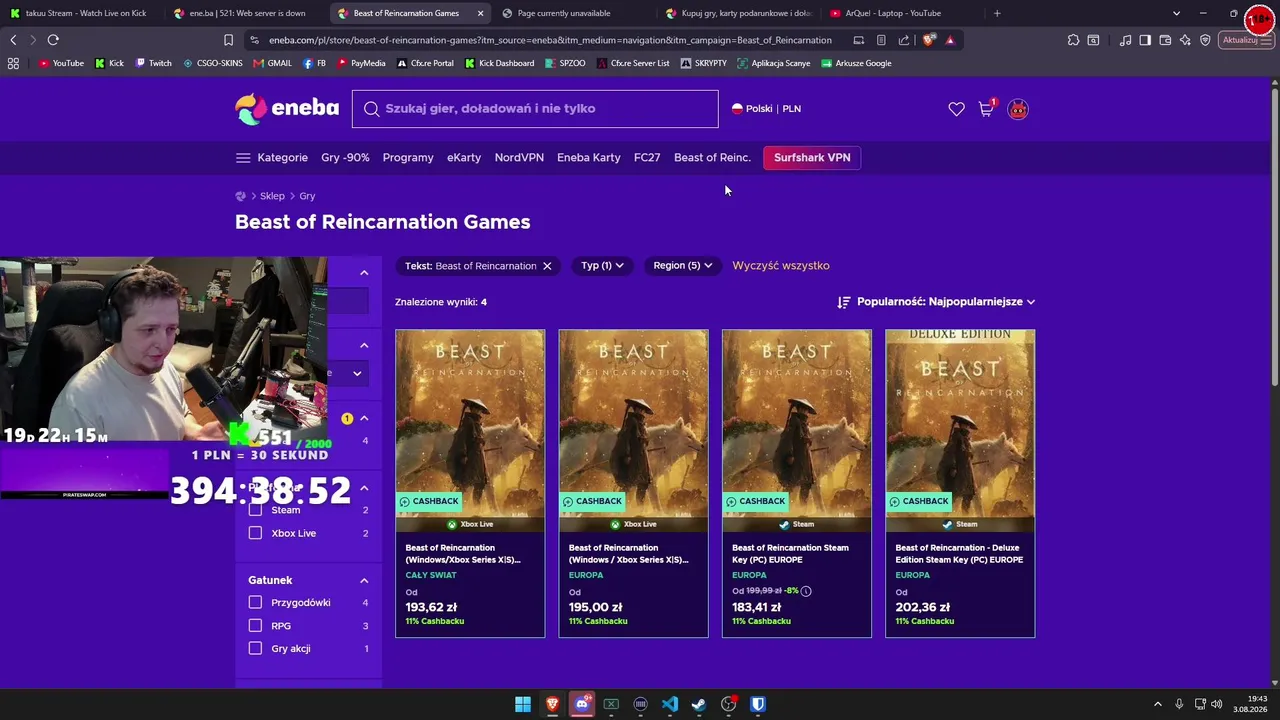1280x720 pixels.
Task: Open the FC27 menu item
Action: pos(647,158)
